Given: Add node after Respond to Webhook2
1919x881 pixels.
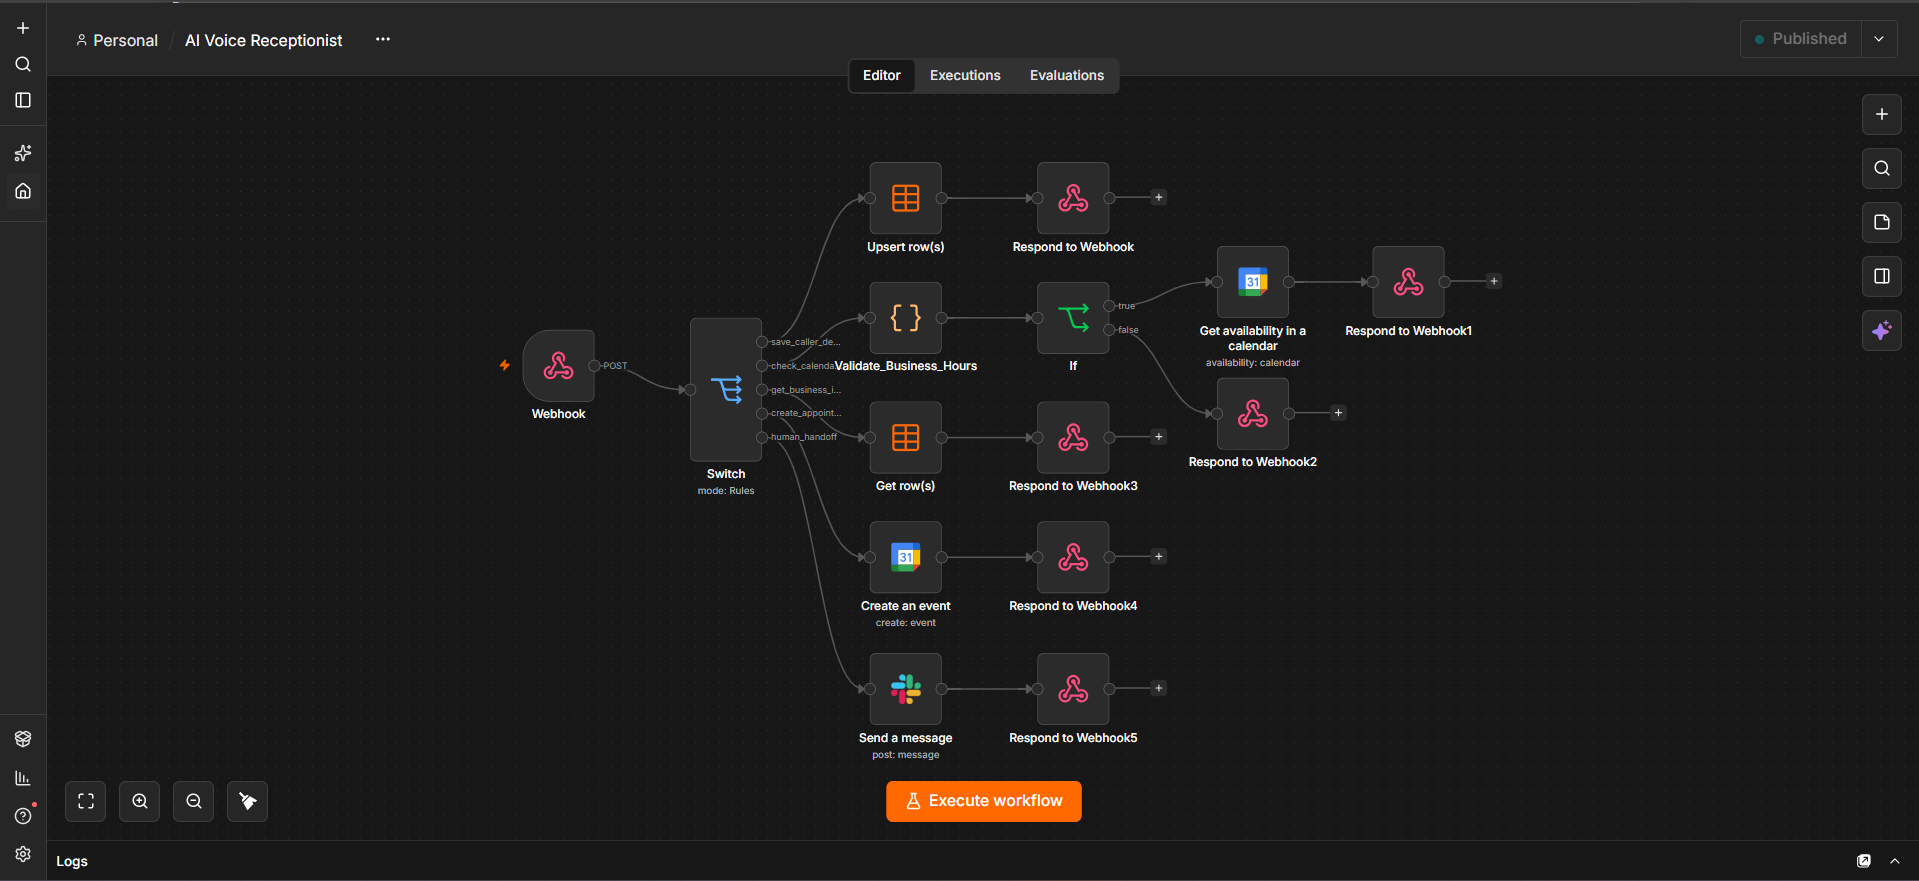Looking at the screenshot, I should 1338,413.
